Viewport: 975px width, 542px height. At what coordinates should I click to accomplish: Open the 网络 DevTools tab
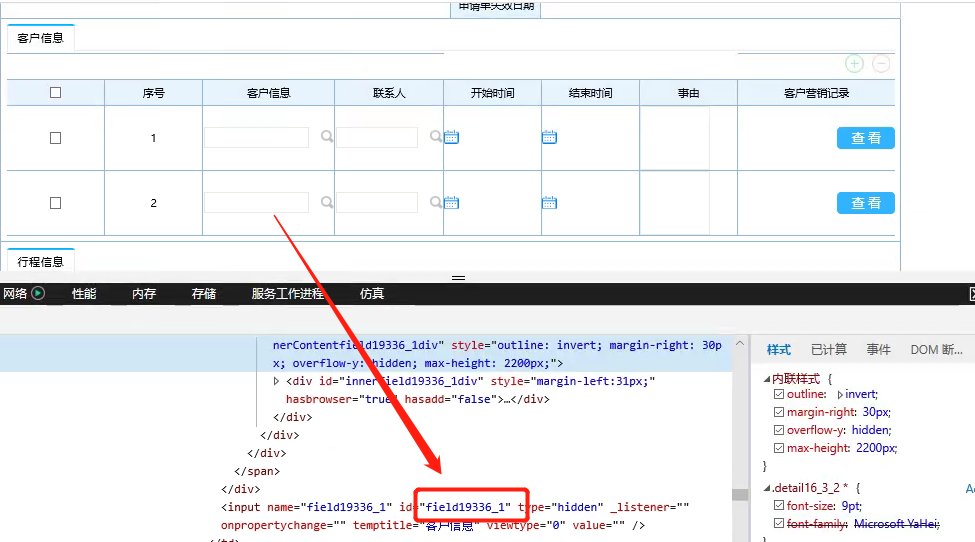(15, 293)
